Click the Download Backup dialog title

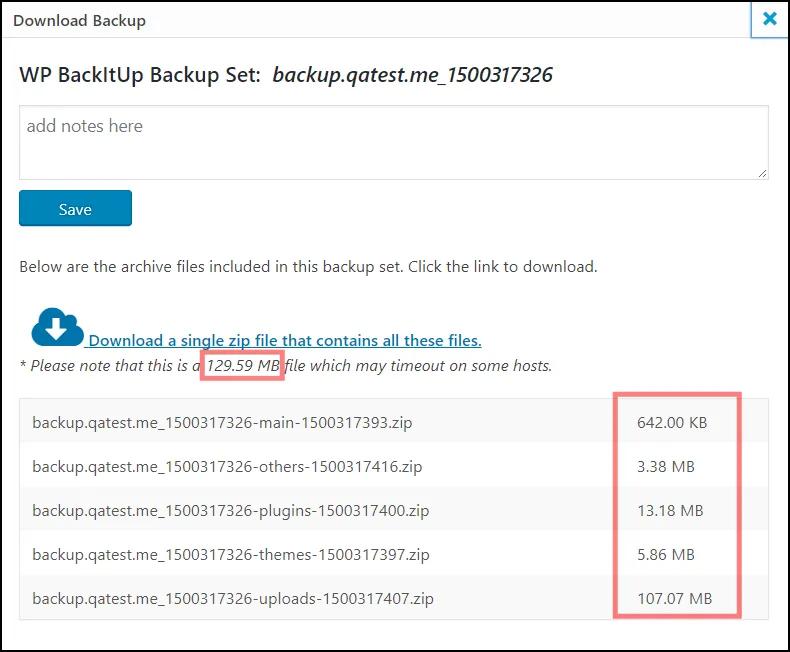[x=80, y=21]
